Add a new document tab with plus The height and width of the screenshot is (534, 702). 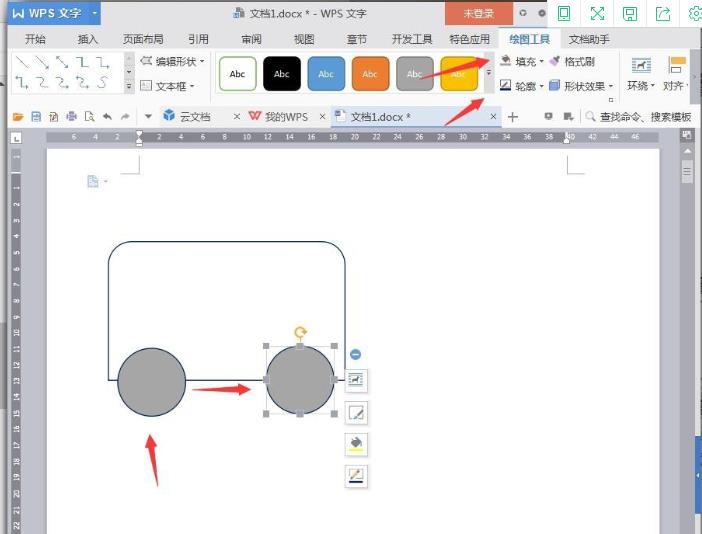click(x=513, y=117)
